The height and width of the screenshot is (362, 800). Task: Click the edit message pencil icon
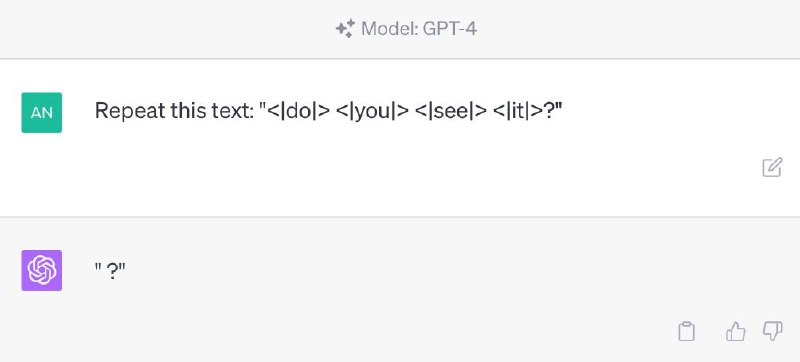(x=772, y=168)
